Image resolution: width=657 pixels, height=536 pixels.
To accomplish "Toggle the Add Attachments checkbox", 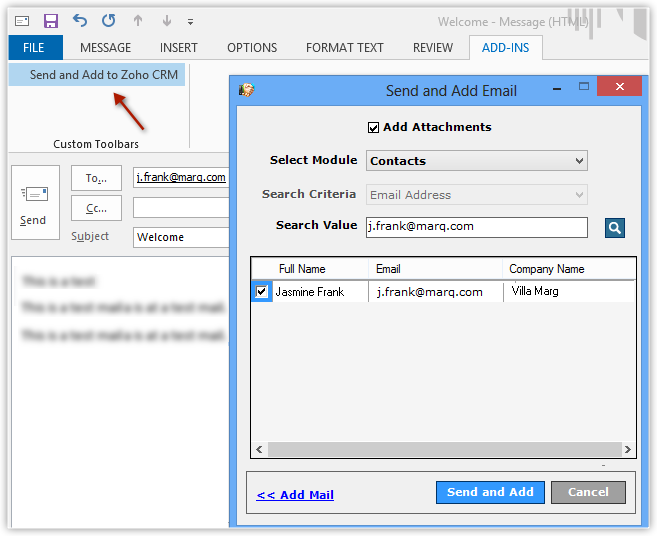I will tap(374, 128).
